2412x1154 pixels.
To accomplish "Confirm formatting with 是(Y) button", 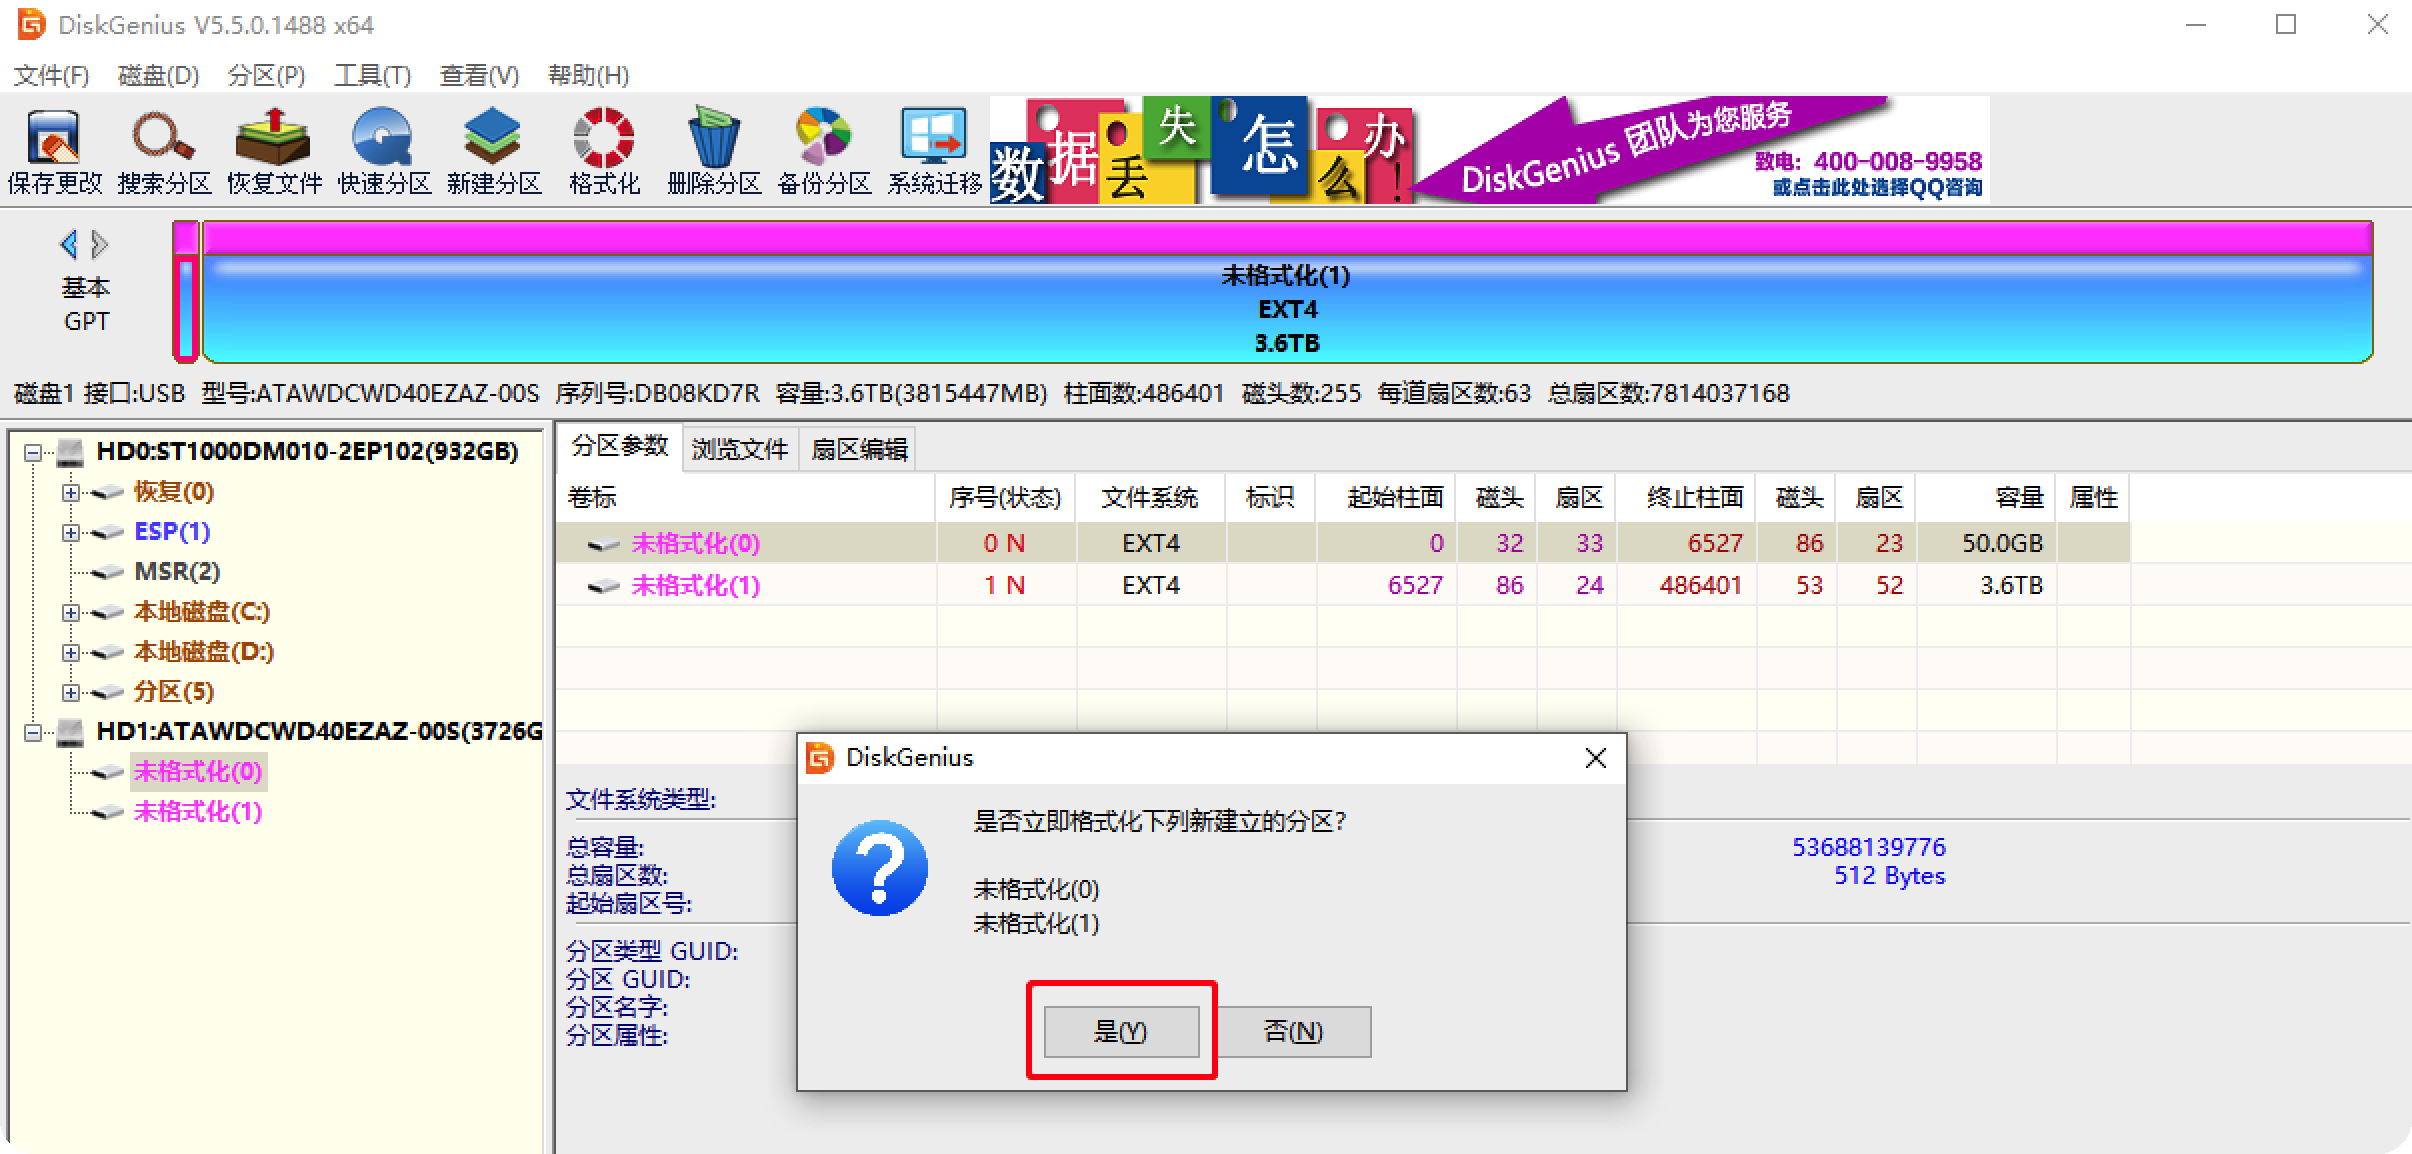I will pyautogui.click(x=1121, y=1031).
